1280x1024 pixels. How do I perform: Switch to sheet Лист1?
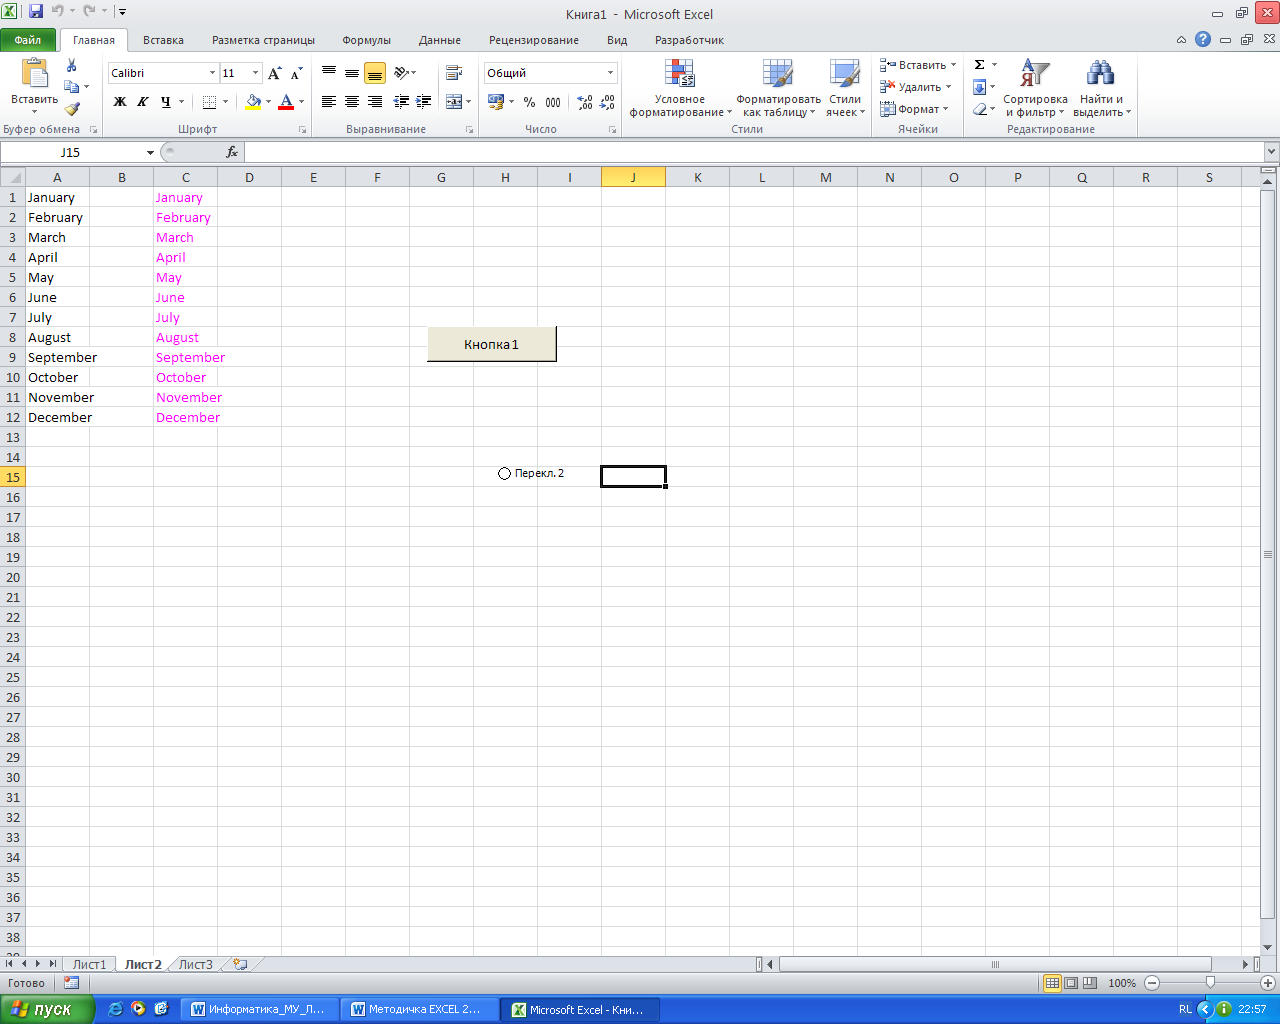pos(89,964)
